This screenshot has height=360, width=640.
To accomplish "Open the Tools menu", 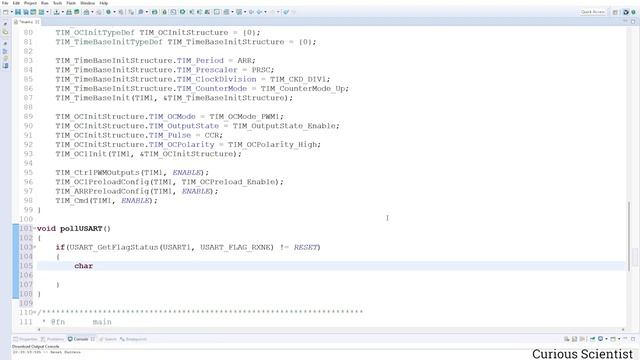I will click(x=58, y=3).
